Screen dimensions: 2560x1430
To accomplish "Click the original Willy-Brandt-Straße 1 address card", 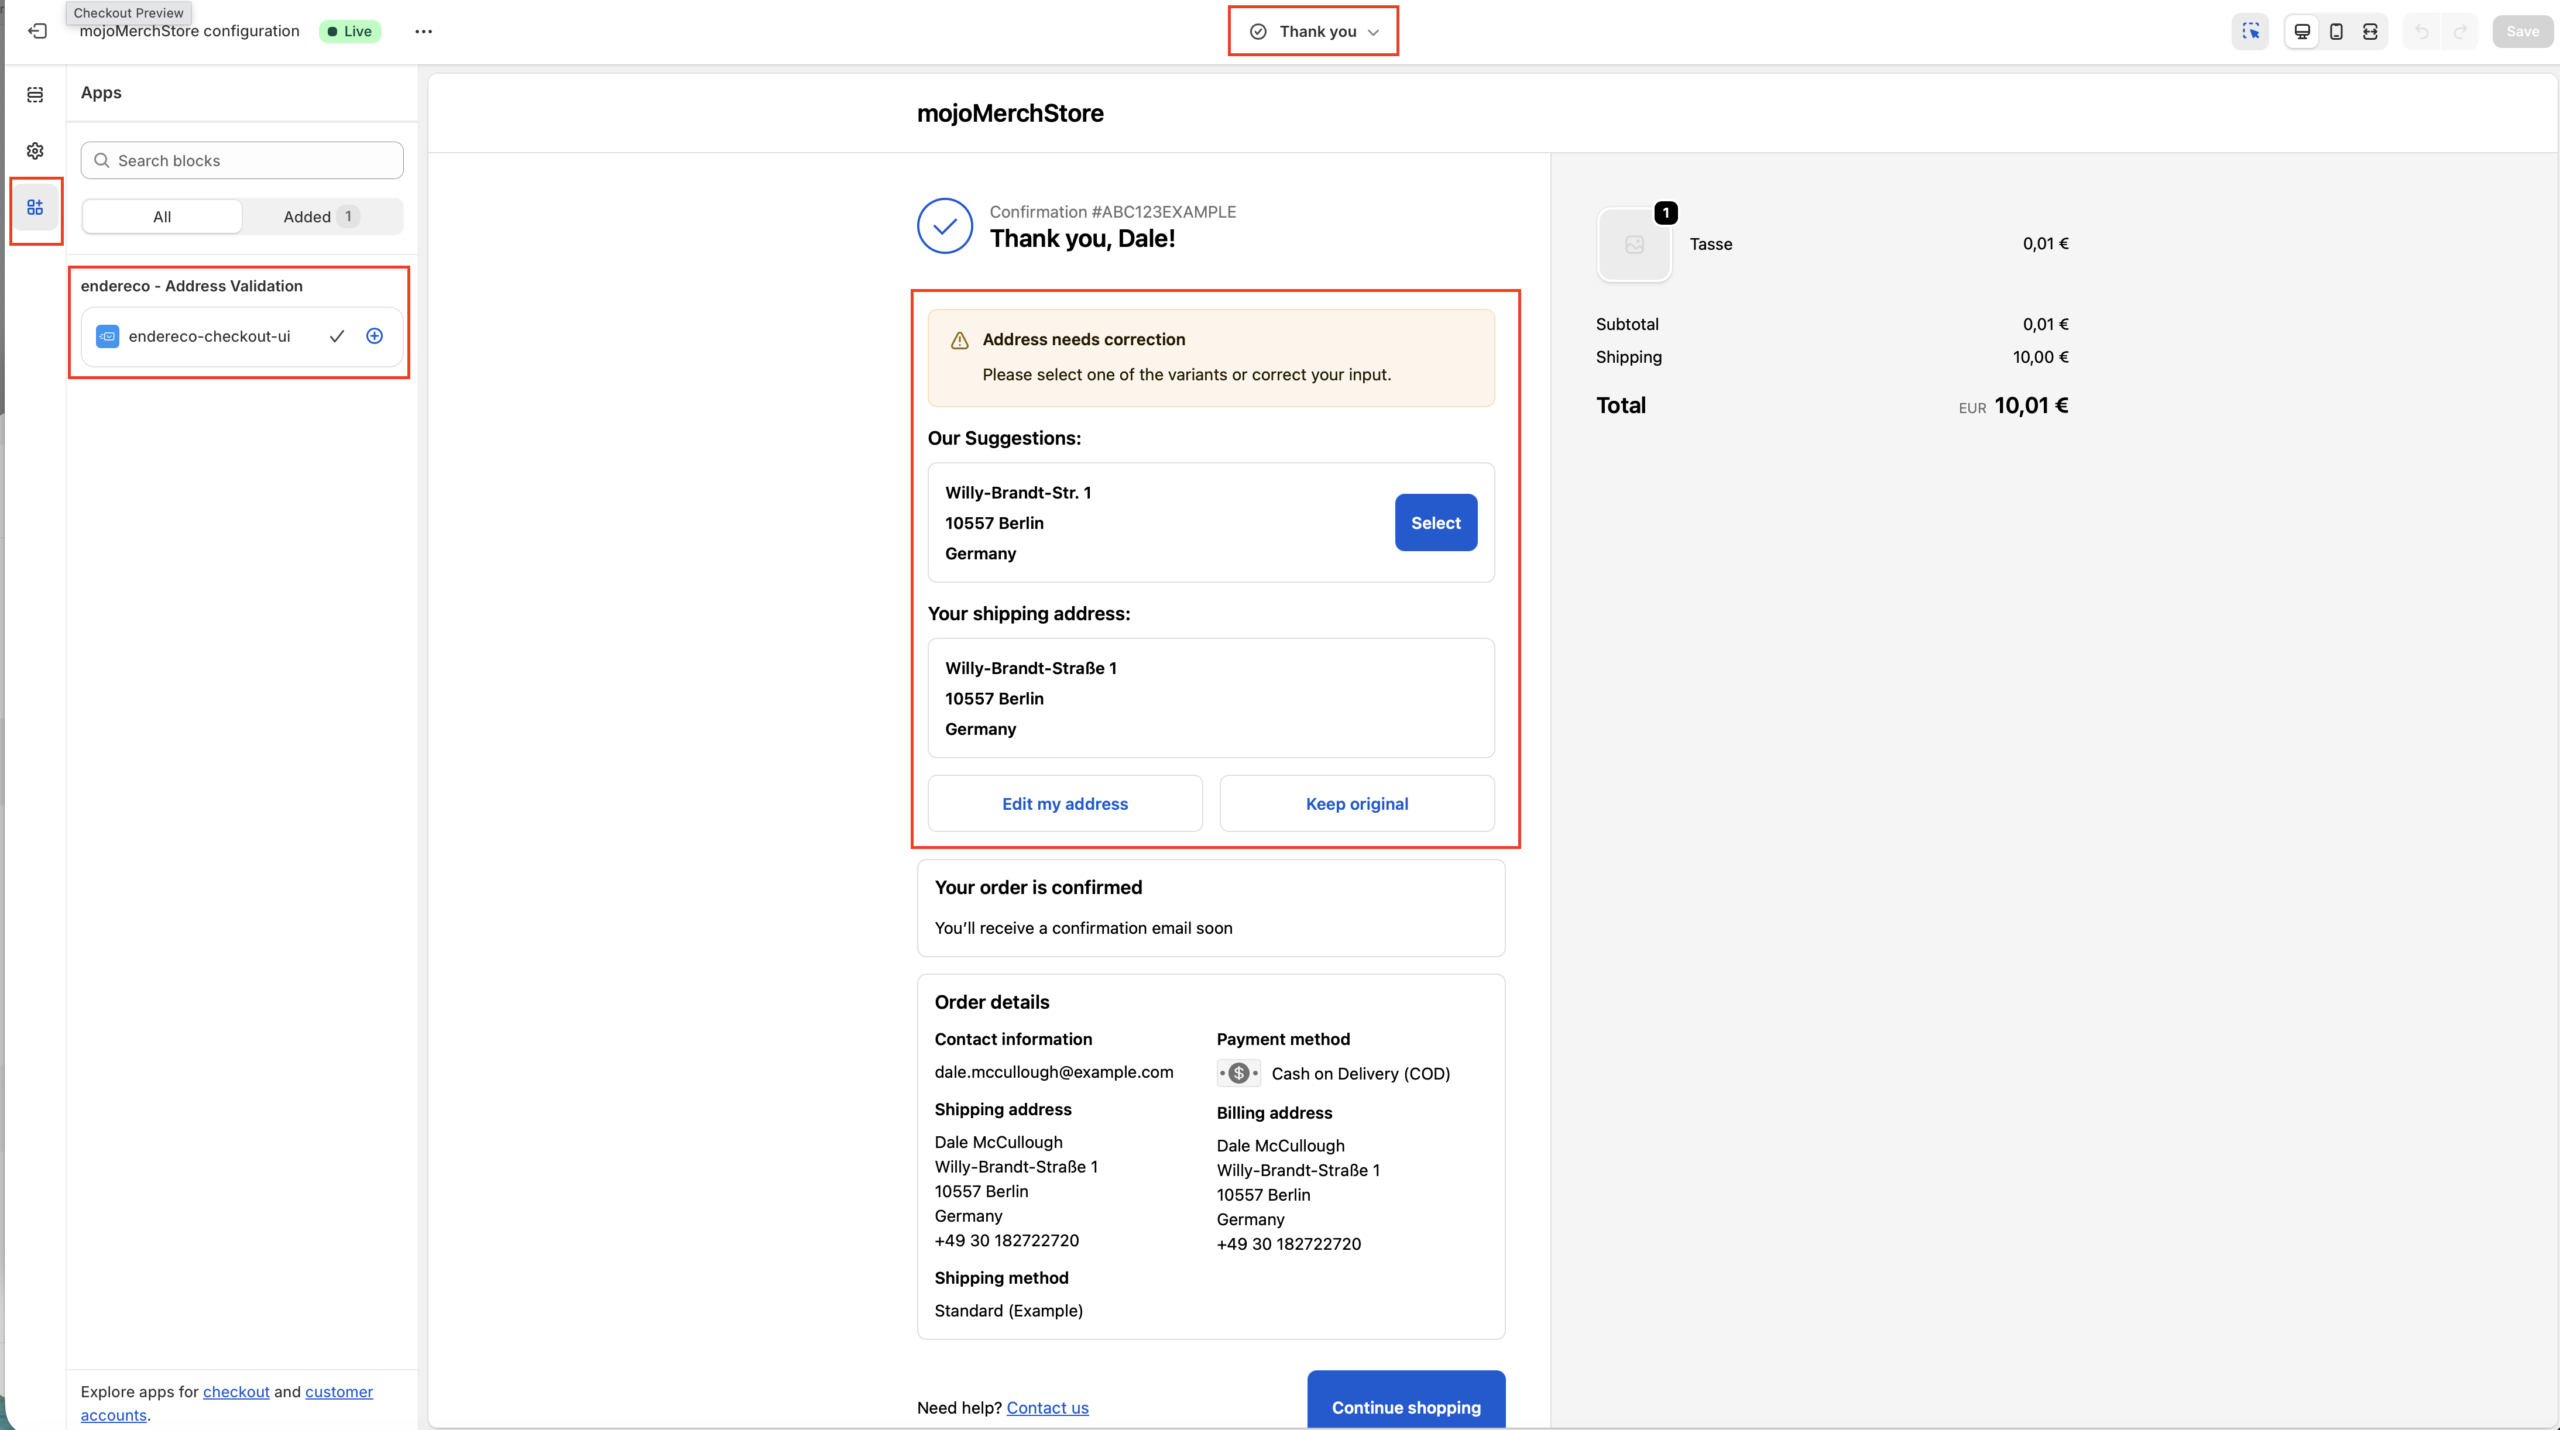I will coord(1211,698).
